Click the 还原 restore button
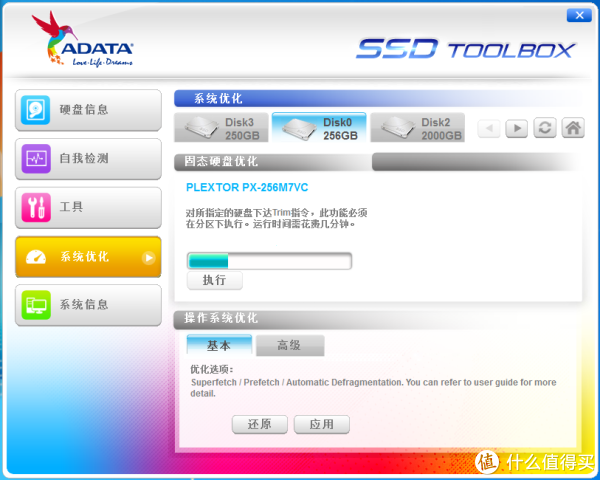 (x=259, y=424)
